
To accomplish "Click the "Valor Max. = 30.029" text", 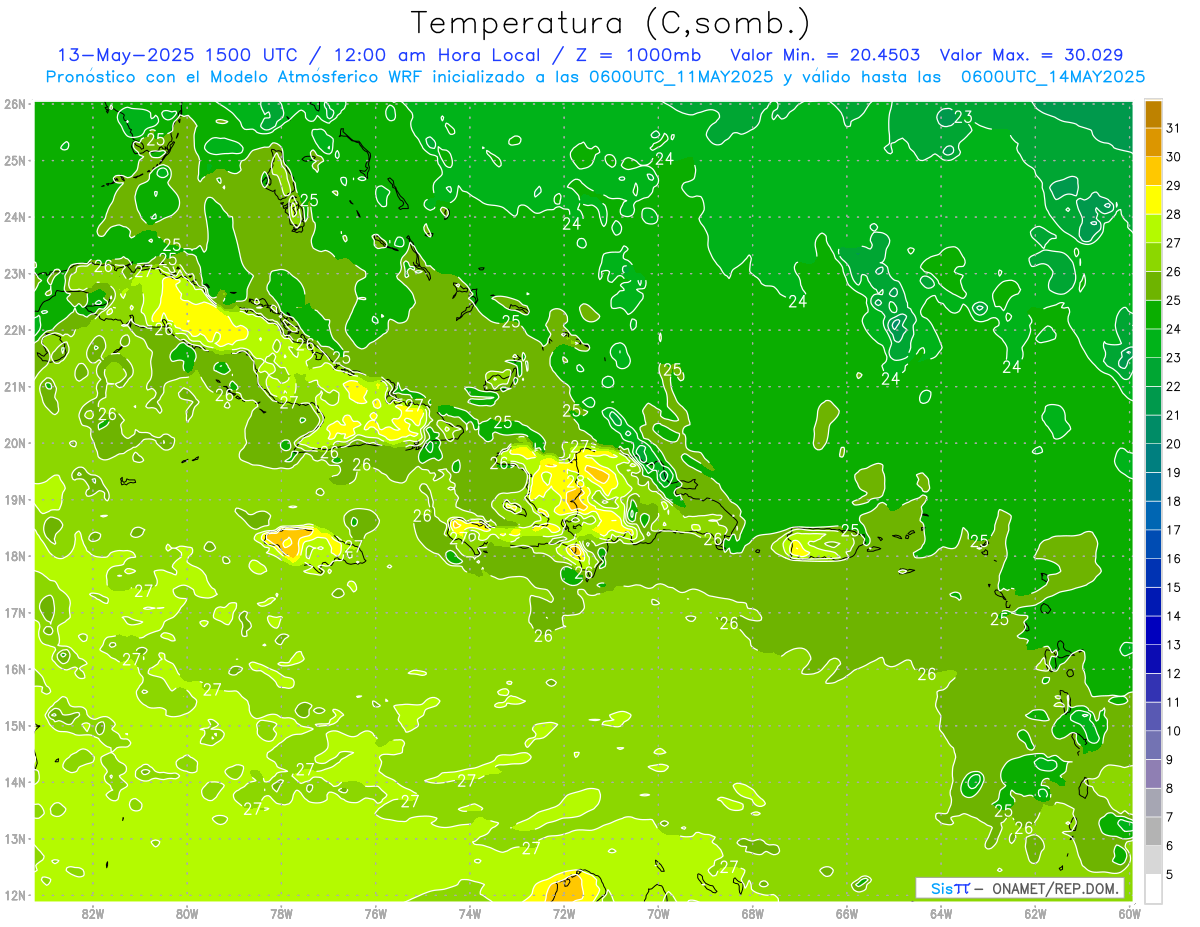I will click(x=1032, y=55).
